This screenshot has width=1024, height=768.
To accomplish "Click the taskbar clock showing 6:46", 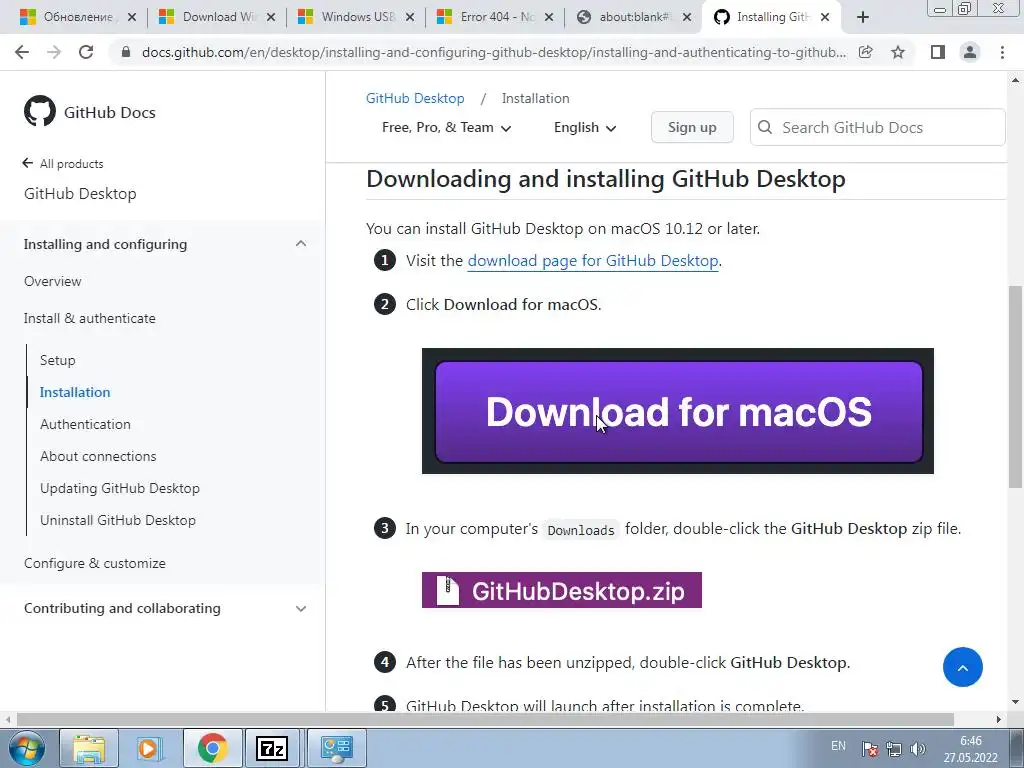I will (970, 749).
